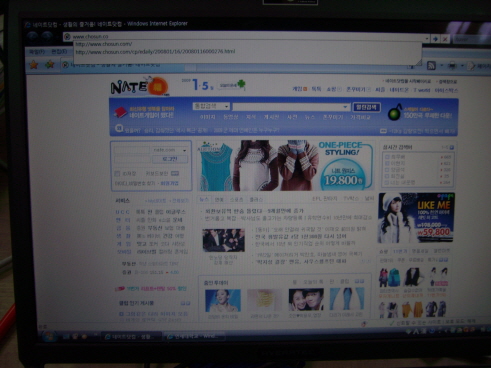Click the Favorites Center star icon

34,64
